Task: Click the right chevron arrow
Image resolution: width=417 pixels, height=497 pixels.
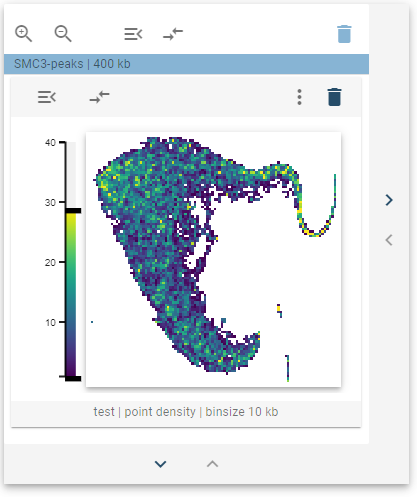Action: tap(389, 200)
